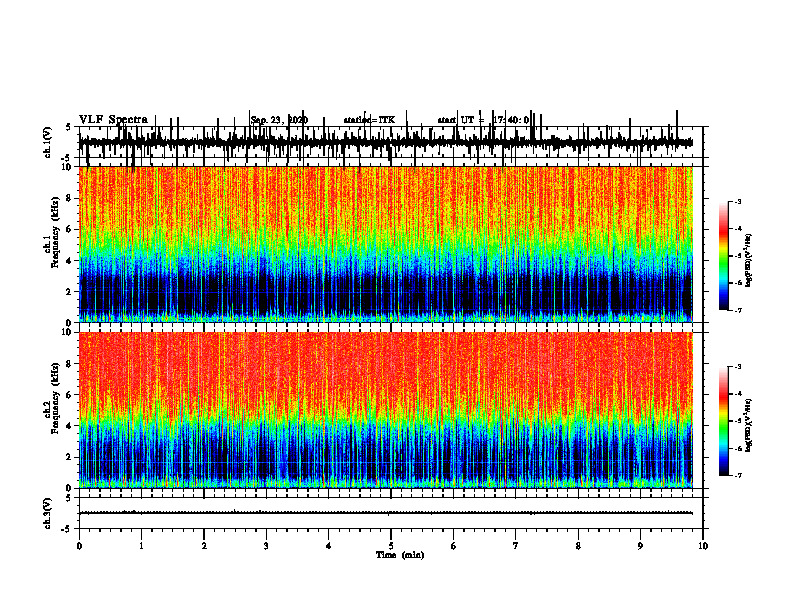Click inside the ch.2 spectrogram panel

click(386, 410)
